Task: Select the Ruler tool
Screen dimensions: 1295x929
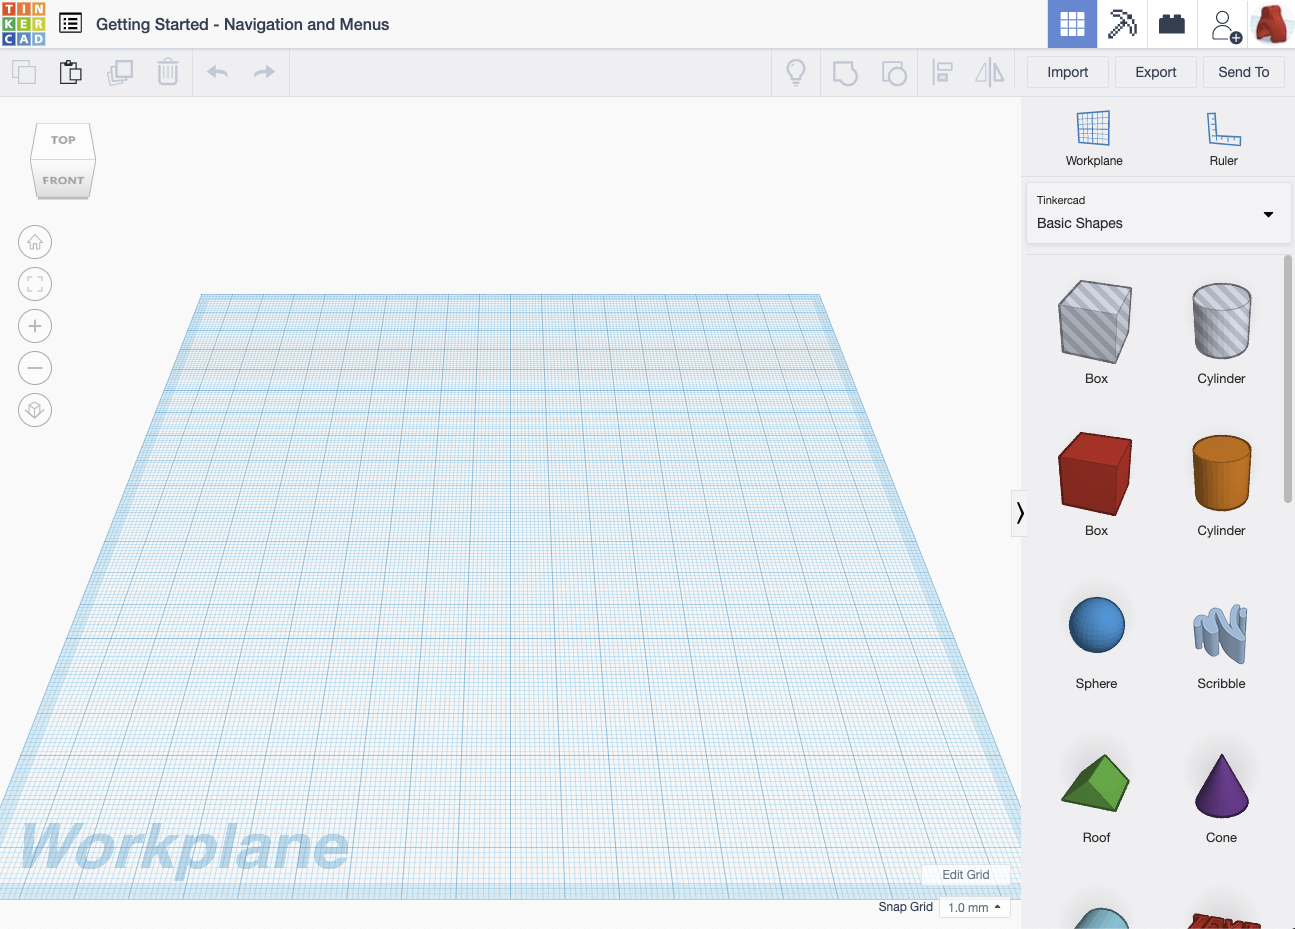Action: coord(1223,139)
